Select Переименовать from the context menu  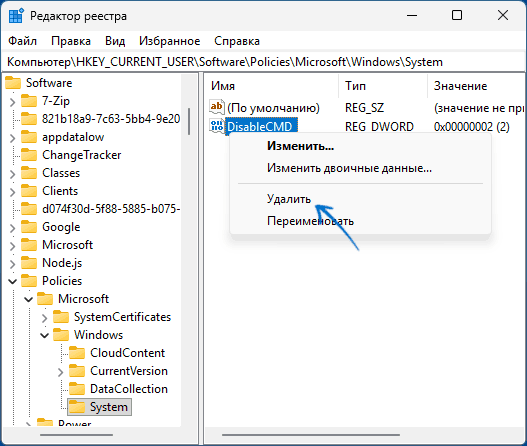[x=310, y=221]
